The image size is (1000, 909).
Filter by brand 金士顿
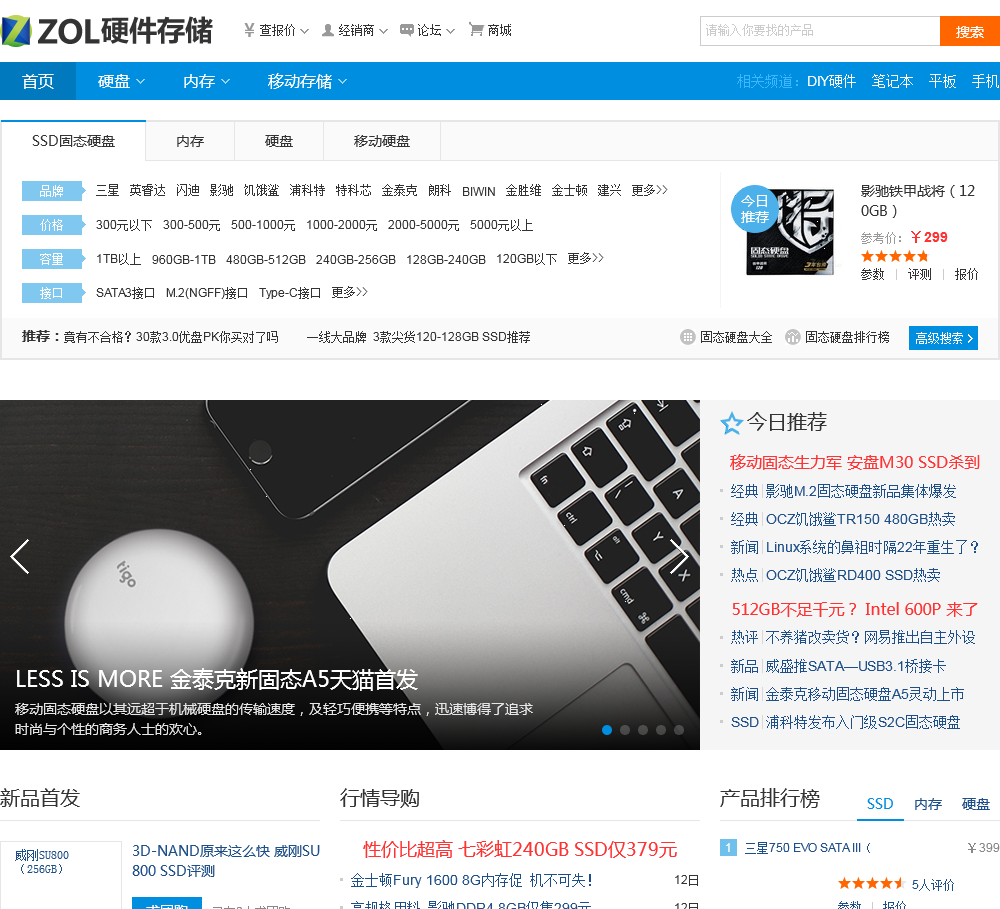coord(570,190)
